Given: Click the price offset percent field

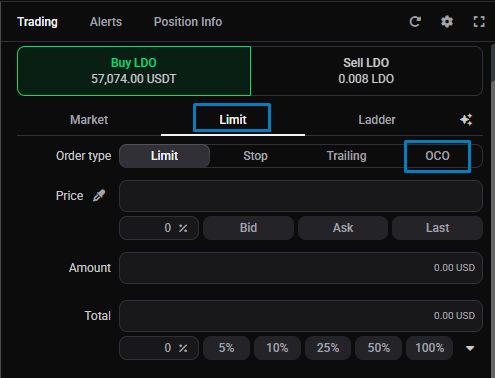Looking at the screenshot, I should tap(159, 228).
